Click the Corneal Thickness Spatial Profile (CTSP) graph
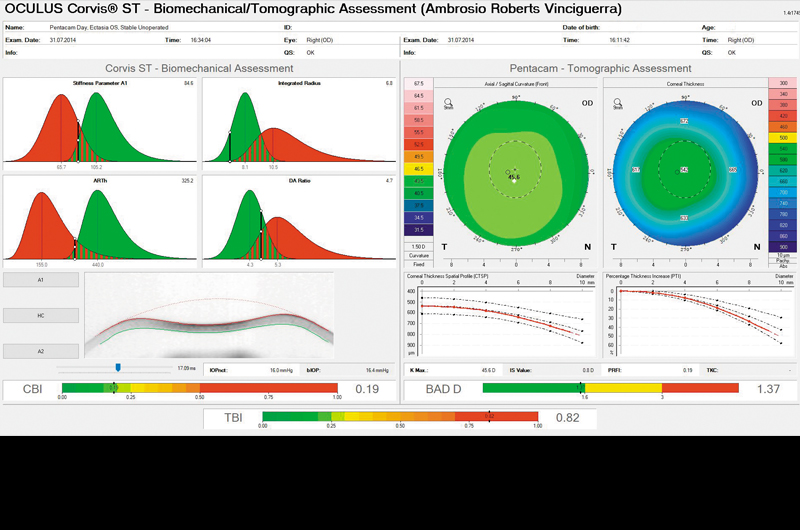 500,315
